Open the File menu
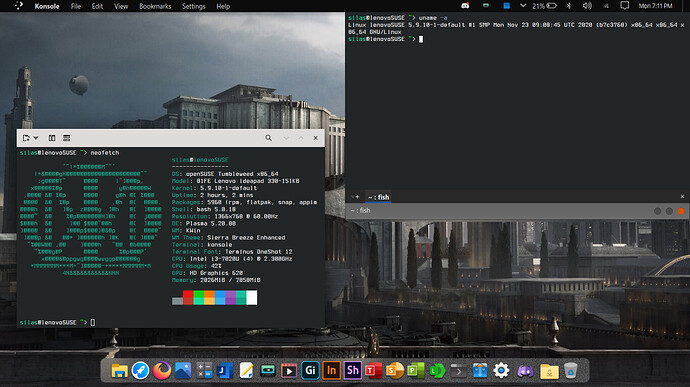690x387 pixels. point(76,6)
